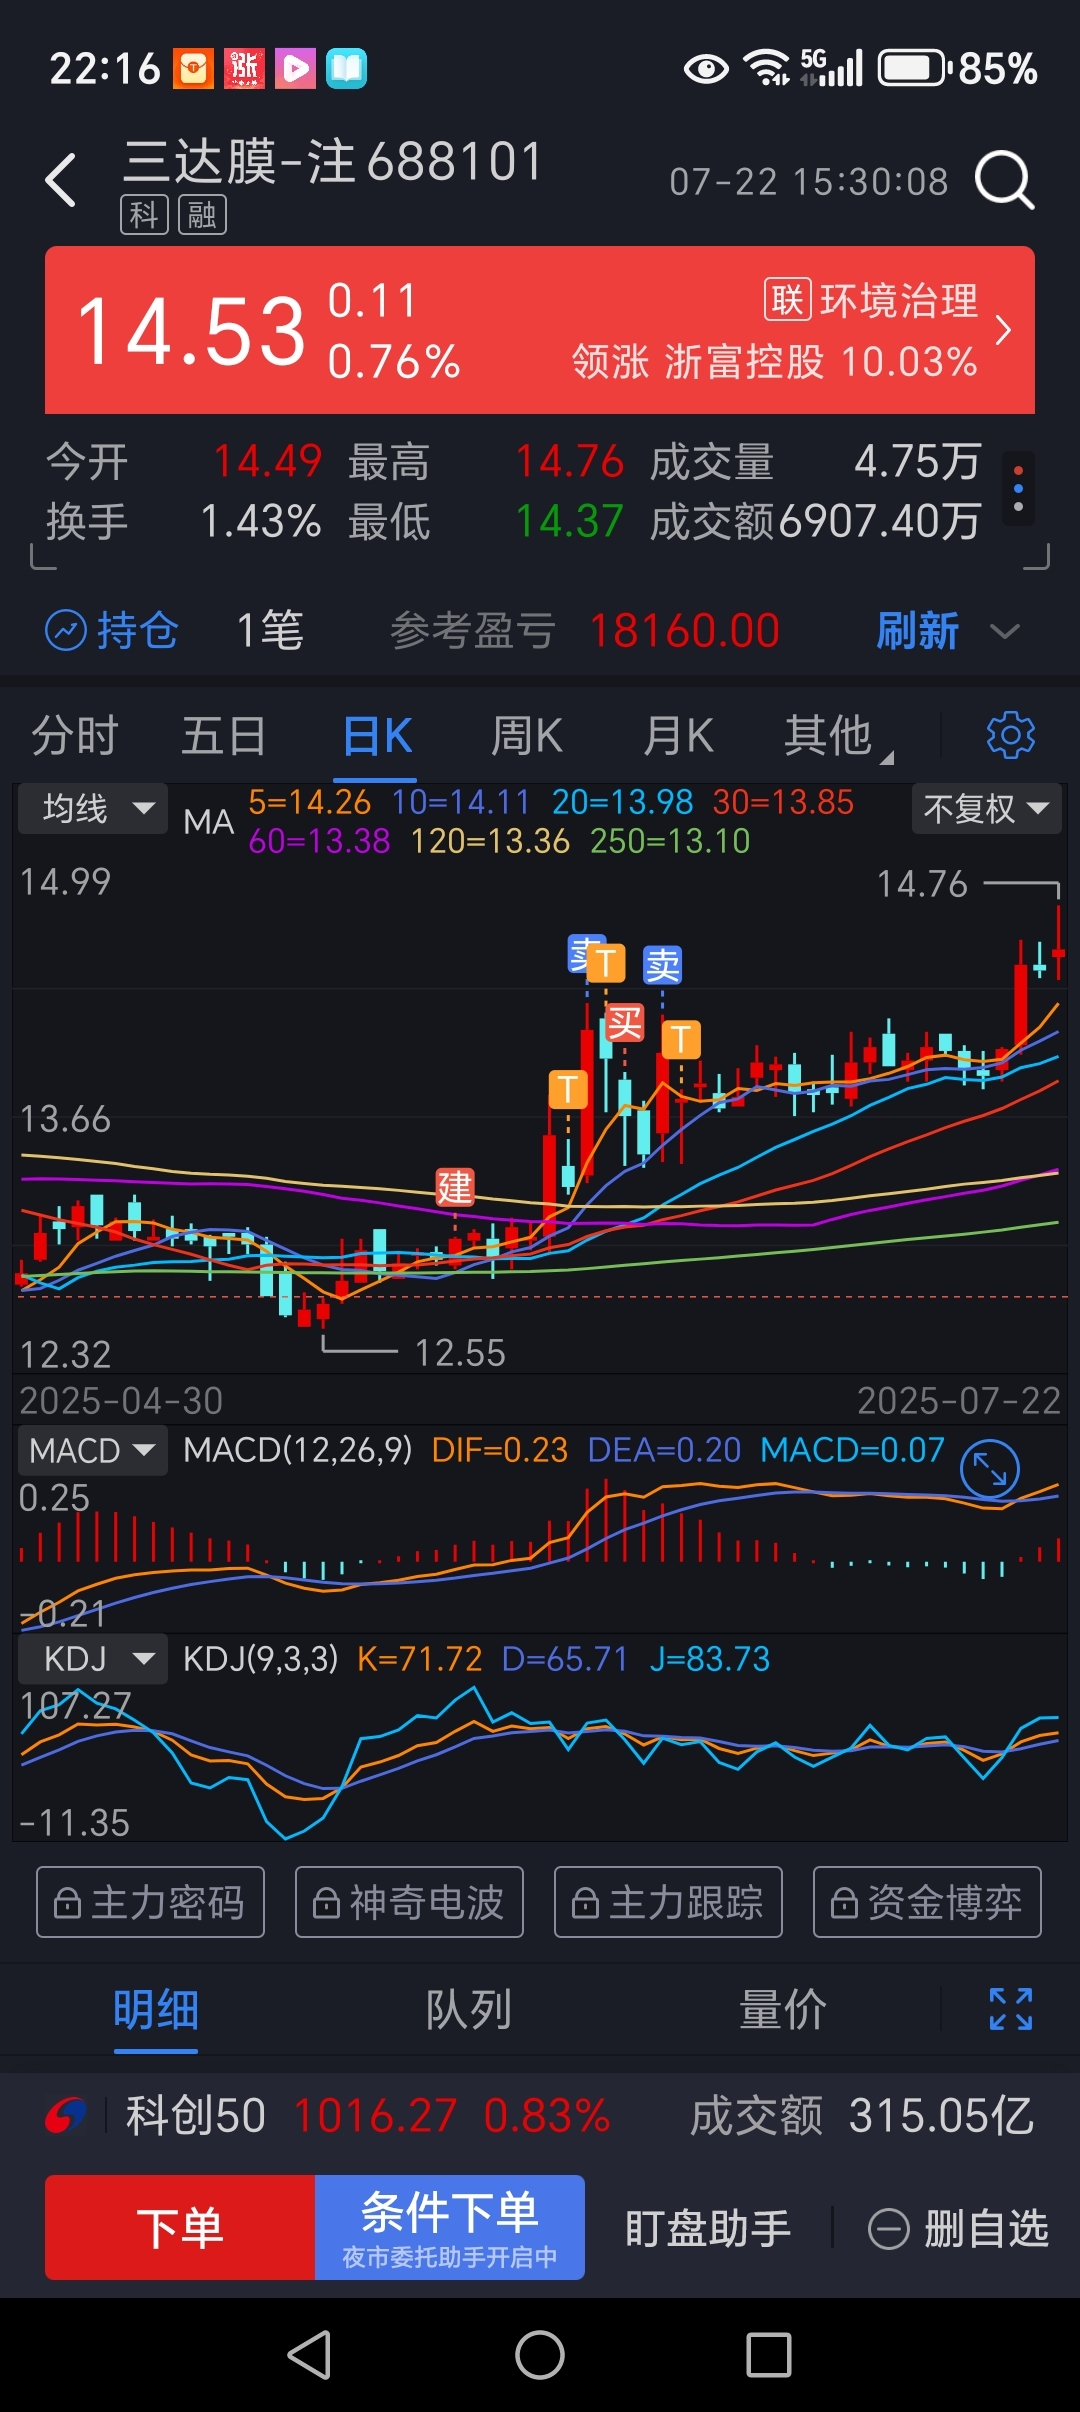Tap the 换手 1.43% turnover value

tap(261, 521)
